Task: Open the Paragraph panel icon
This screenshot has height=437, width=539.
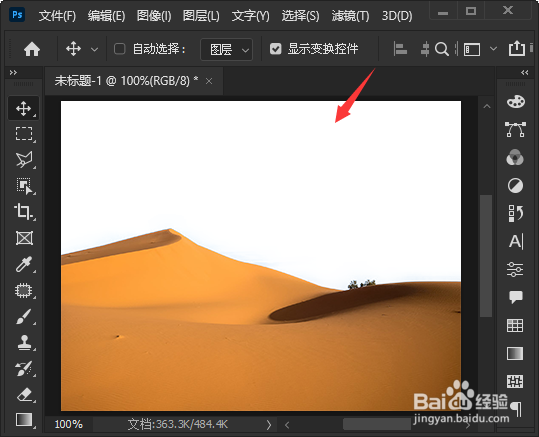Action: click(516, 409)
